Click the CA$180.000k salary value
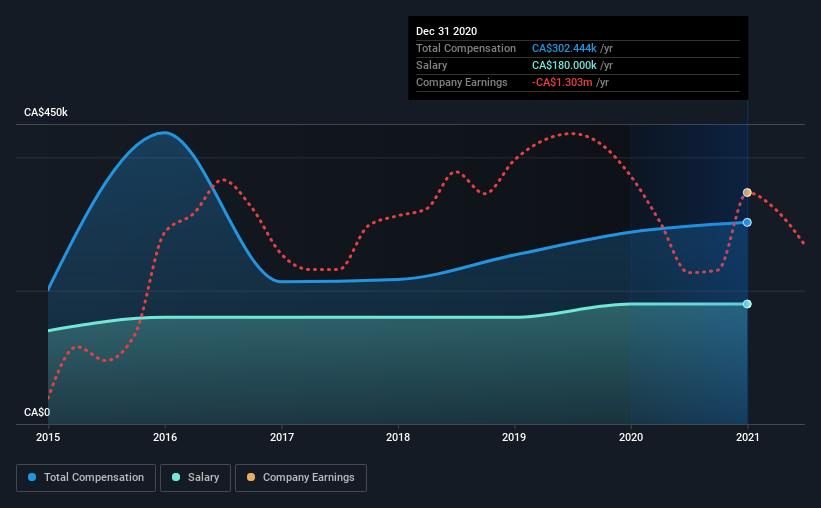Image resolution: width=821 pixels, height=508 pixels. (564, 65)
